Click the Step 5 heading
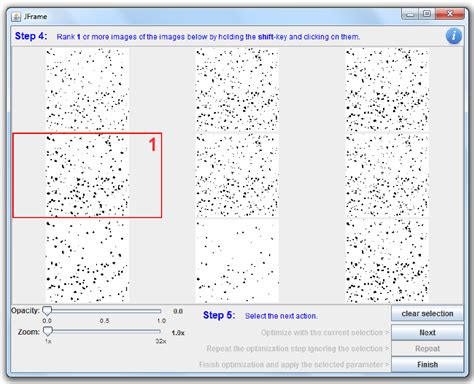Image resolution: width=474 pixels, height=384 pixels. (x=219, y=315)
